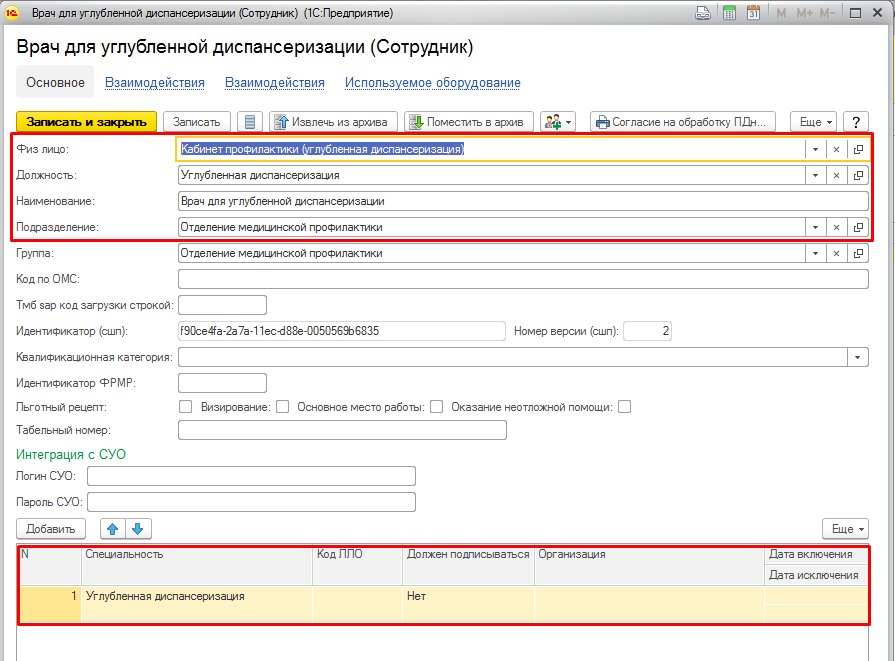
Task: Click the document list icon next to Записать
Action: [x=251, y=122]
